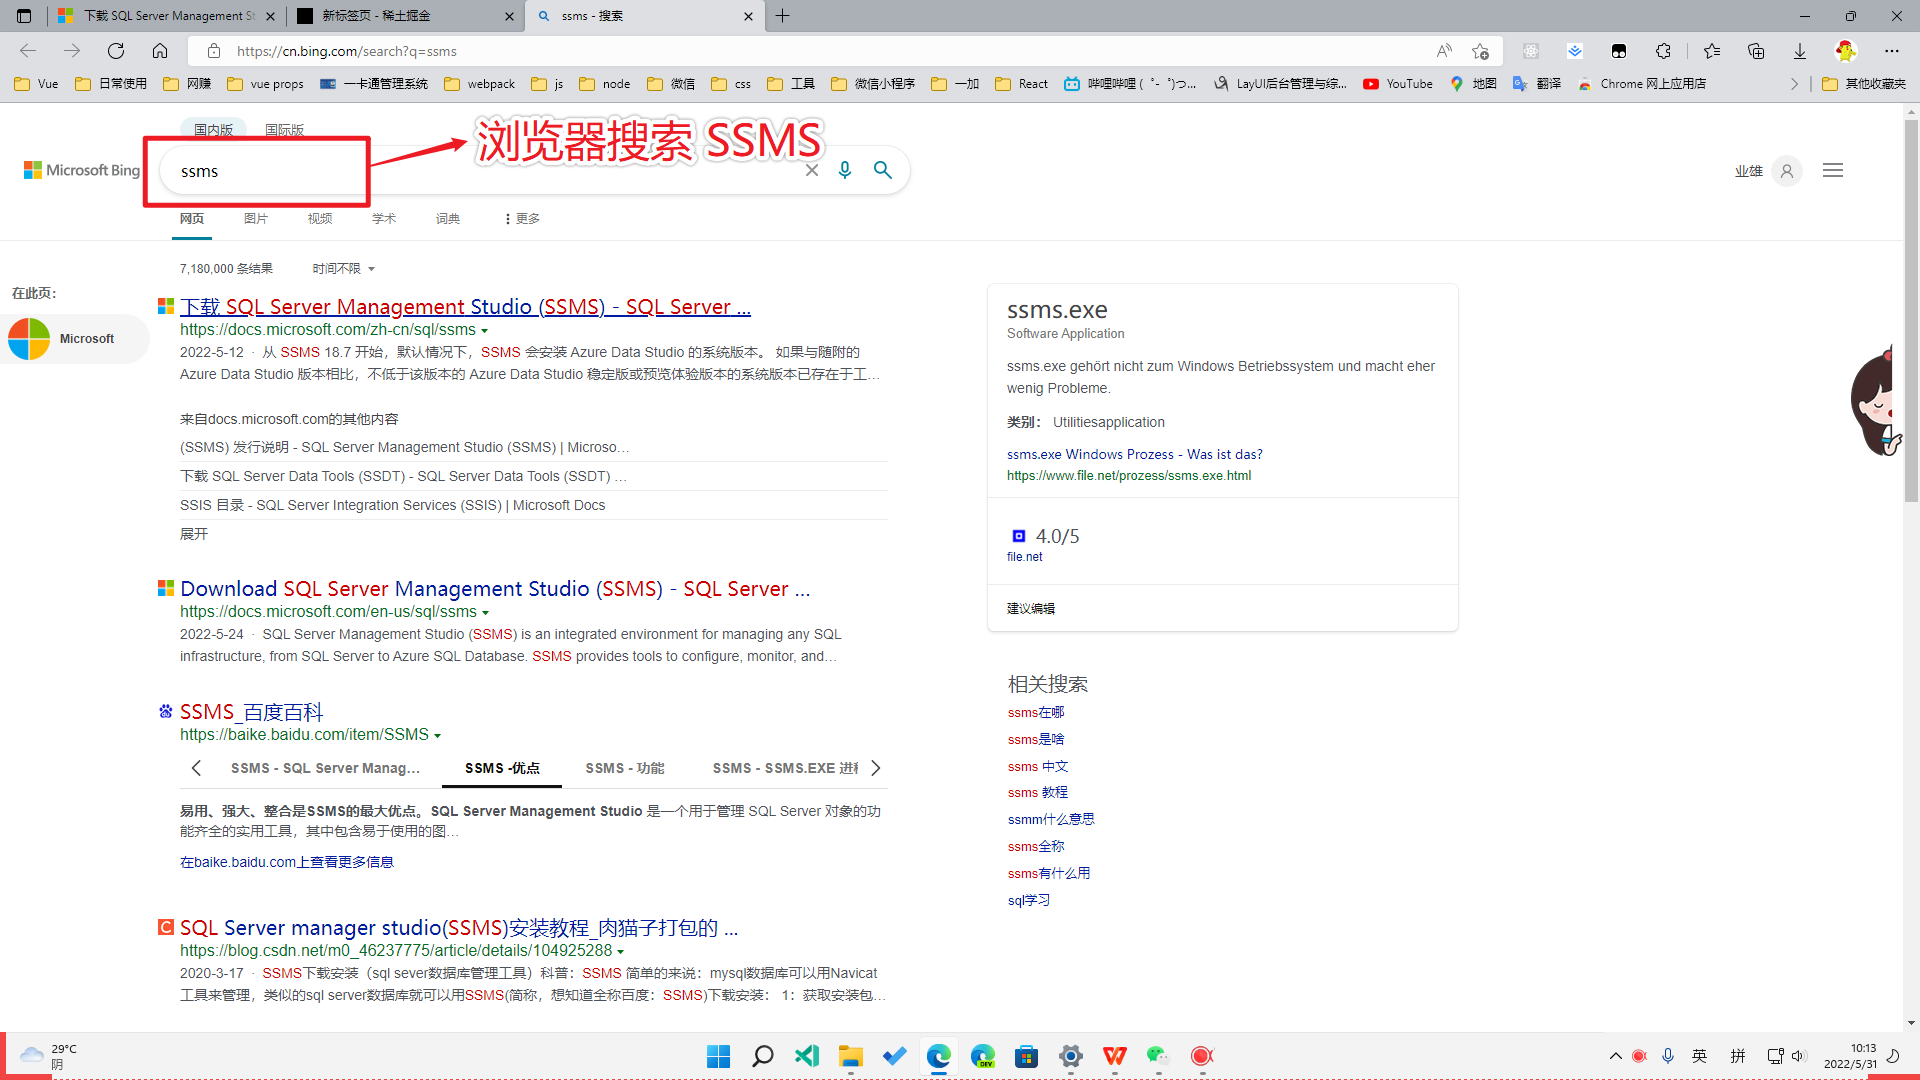The width and height of the screenshot is (1920, 1080).
Task: Open the Bing hamburger menu
Action: pyautogui.click(x=1833, y=171)
